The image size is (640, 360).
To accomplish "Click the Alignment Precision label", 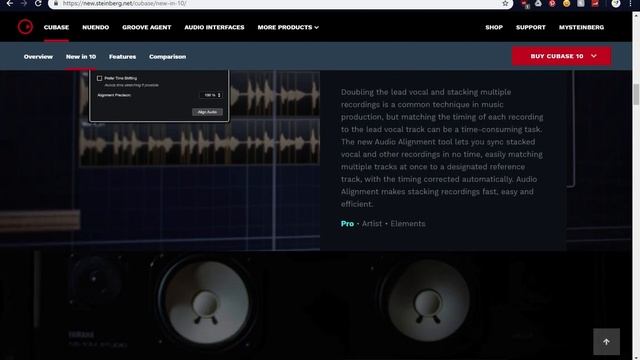I will click(x=114, y=95).
